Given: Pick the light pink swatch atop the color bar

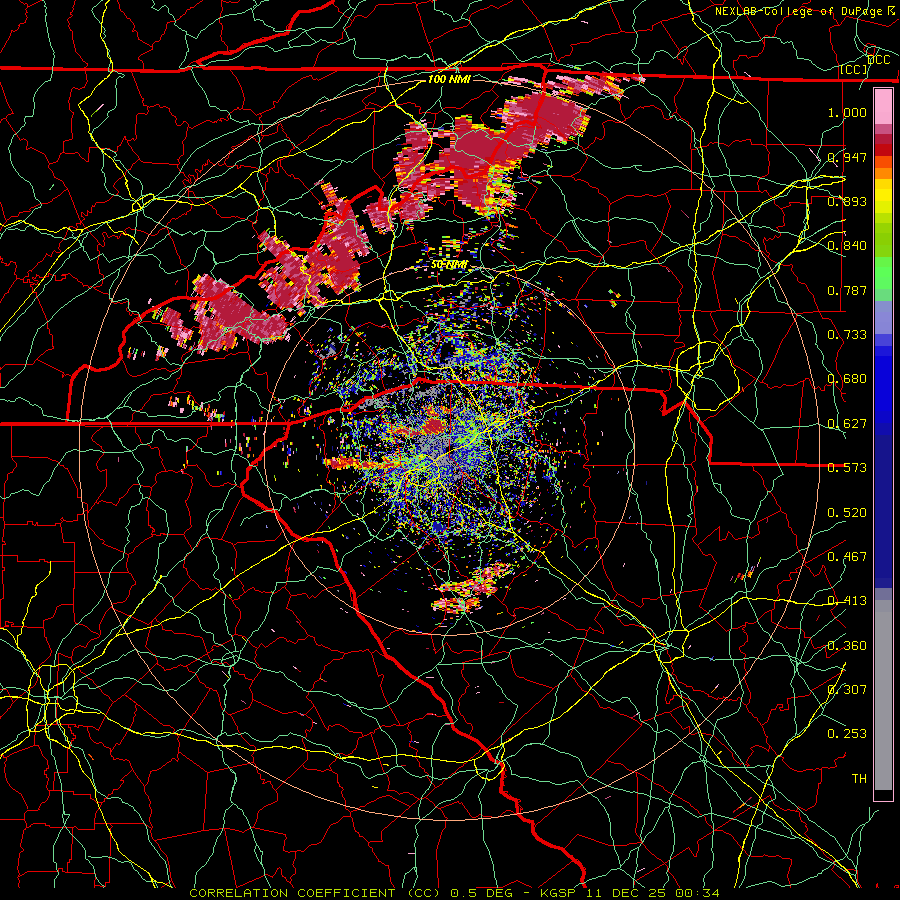Looking at the screenshot, I should point(883,107).
